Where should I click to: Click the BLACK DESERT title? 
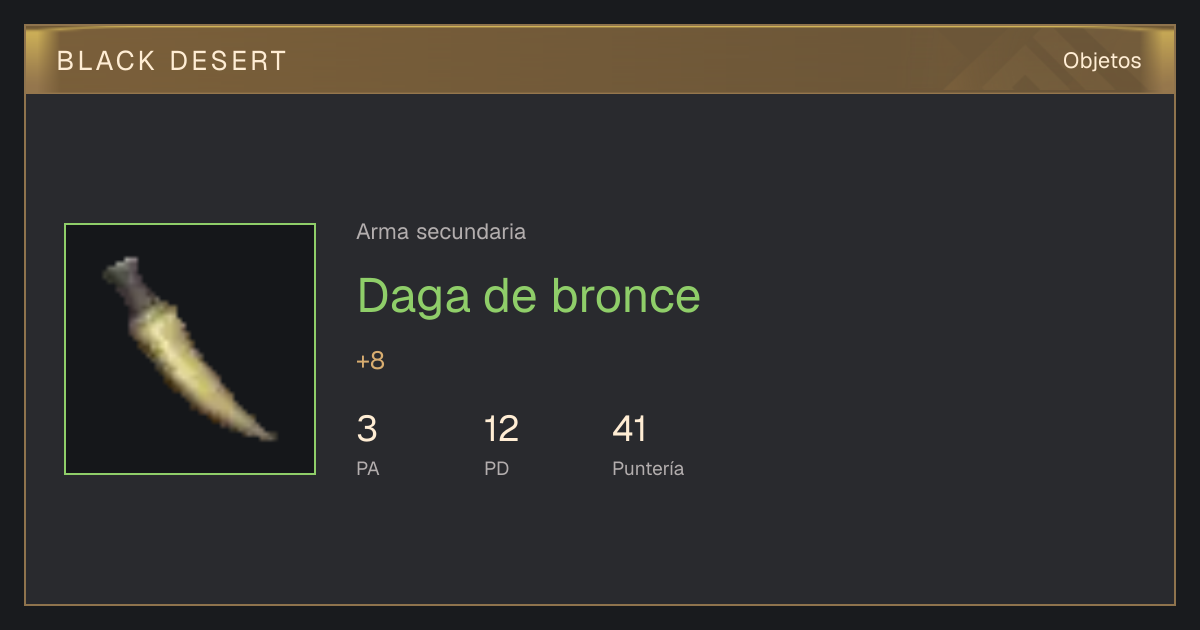tap(172, 61)
